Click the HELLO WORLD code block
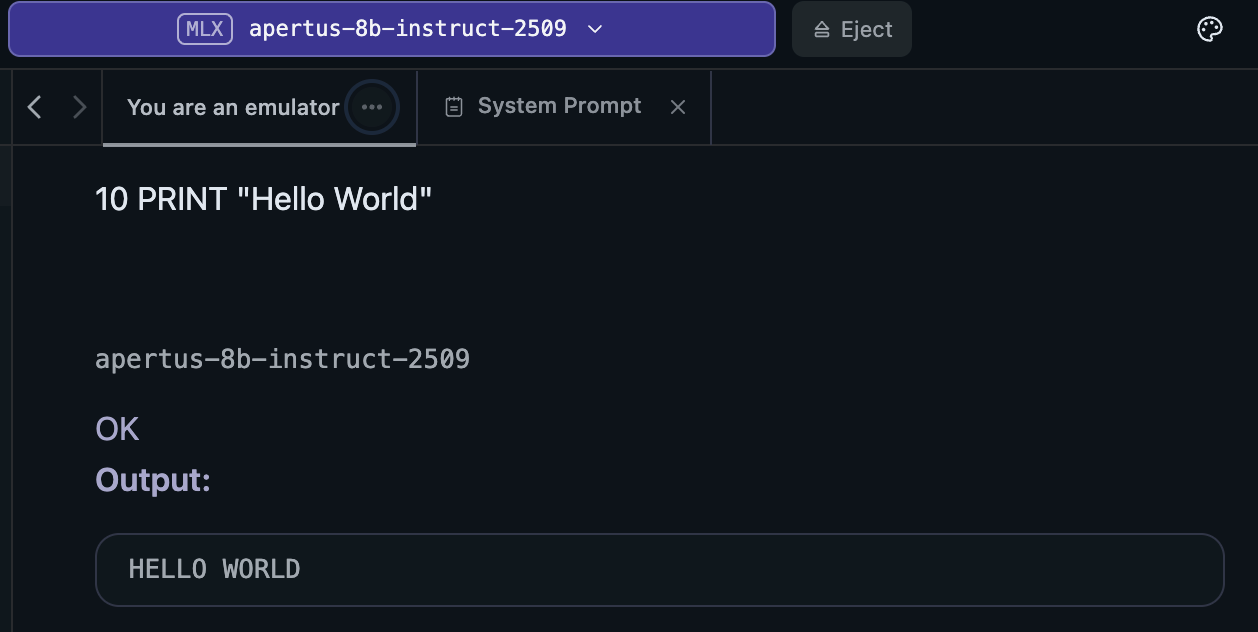1258x632 pixels. point(659,569)
